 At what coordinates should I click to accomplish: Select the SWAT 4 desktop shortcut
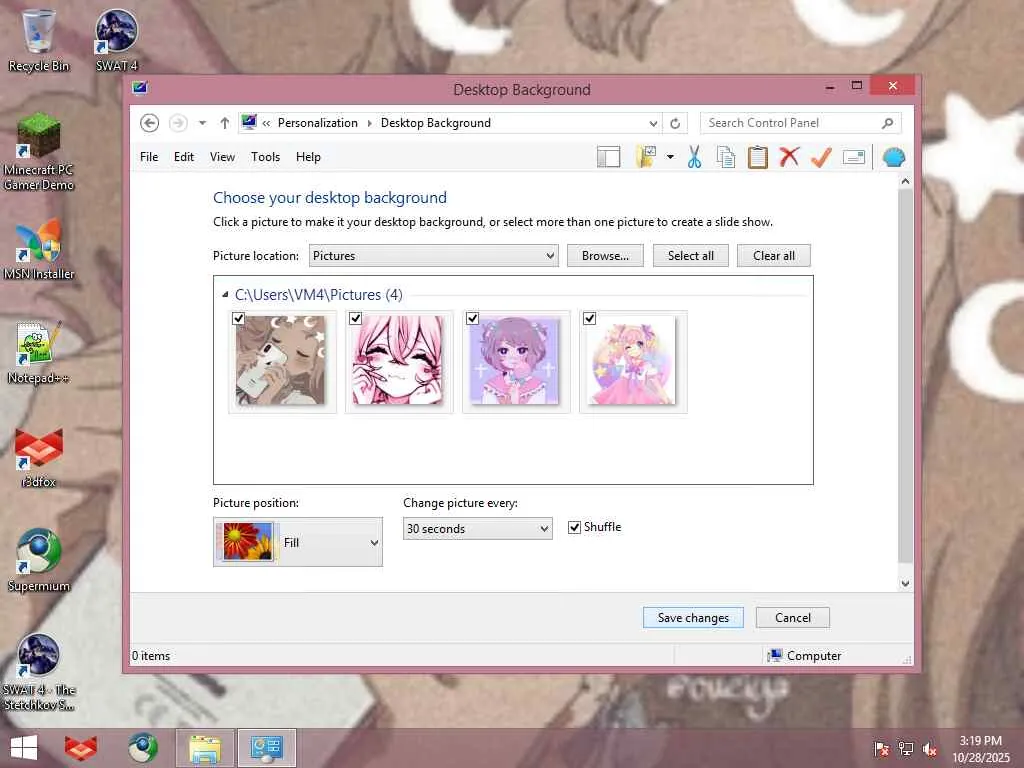click(116, 39)
